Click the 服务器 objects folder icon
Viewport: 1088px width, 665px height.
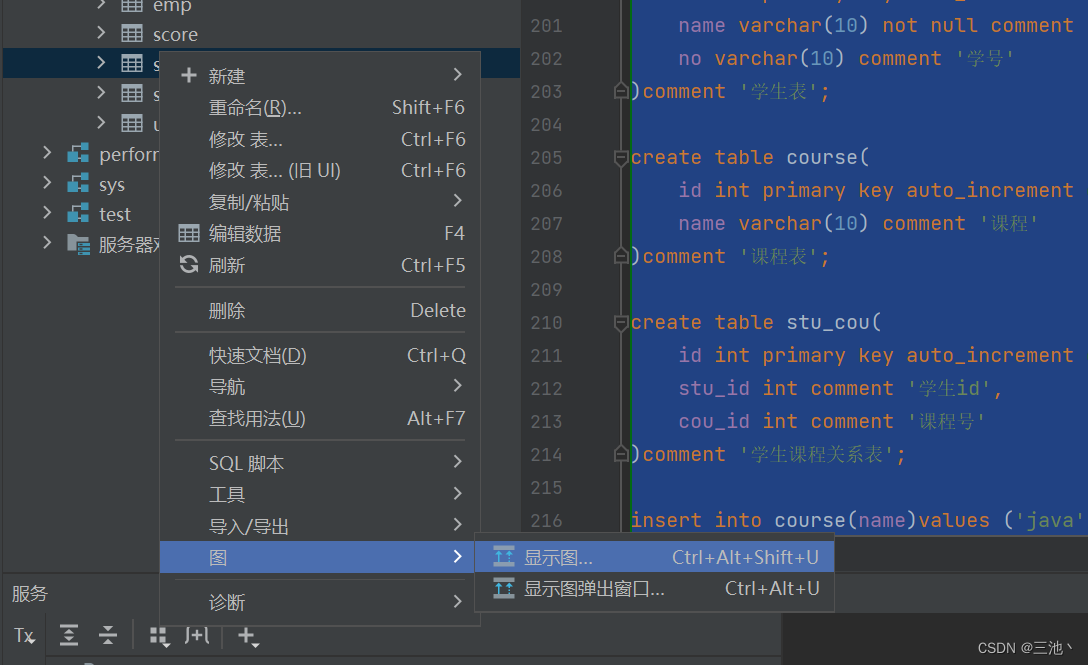point(78,244)
